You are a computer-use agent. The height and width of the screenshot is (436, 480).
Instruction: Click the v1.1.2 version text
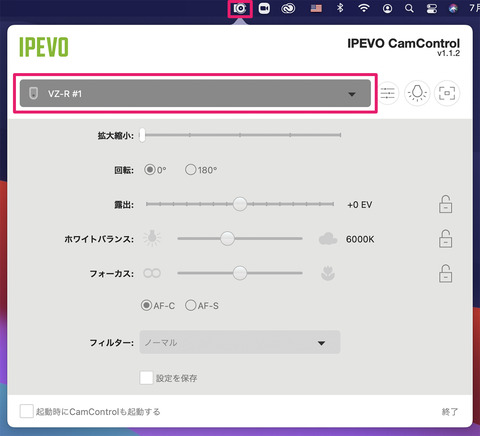pyautogui.click(x=449, y=53)
